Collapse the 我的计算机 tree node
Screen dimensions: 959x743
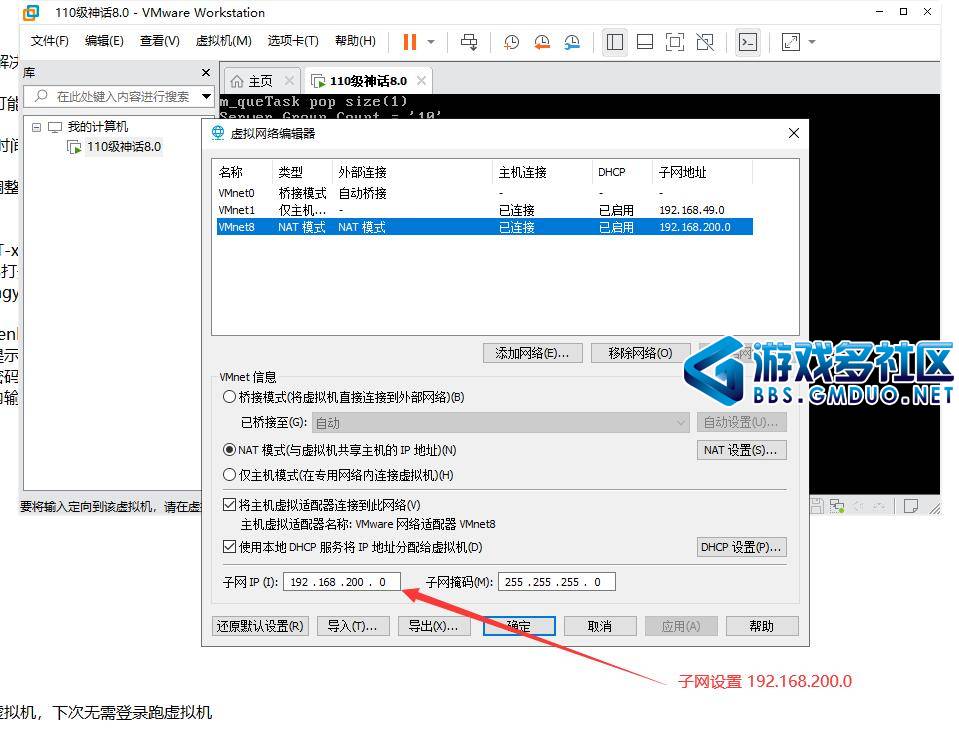(x=37, y=127)
